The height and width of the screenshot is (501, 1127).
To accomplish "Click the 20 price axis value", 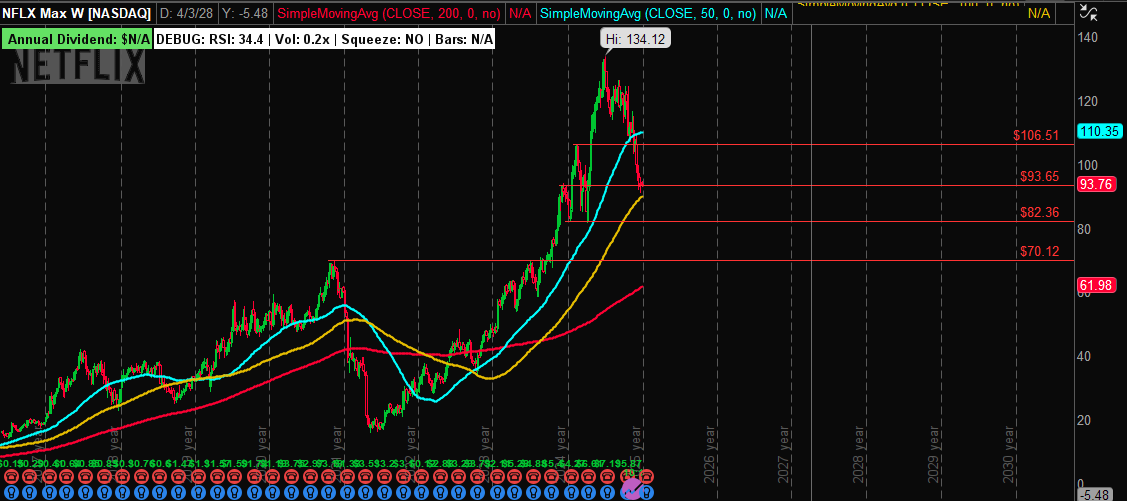I will tap(1085, 420).
